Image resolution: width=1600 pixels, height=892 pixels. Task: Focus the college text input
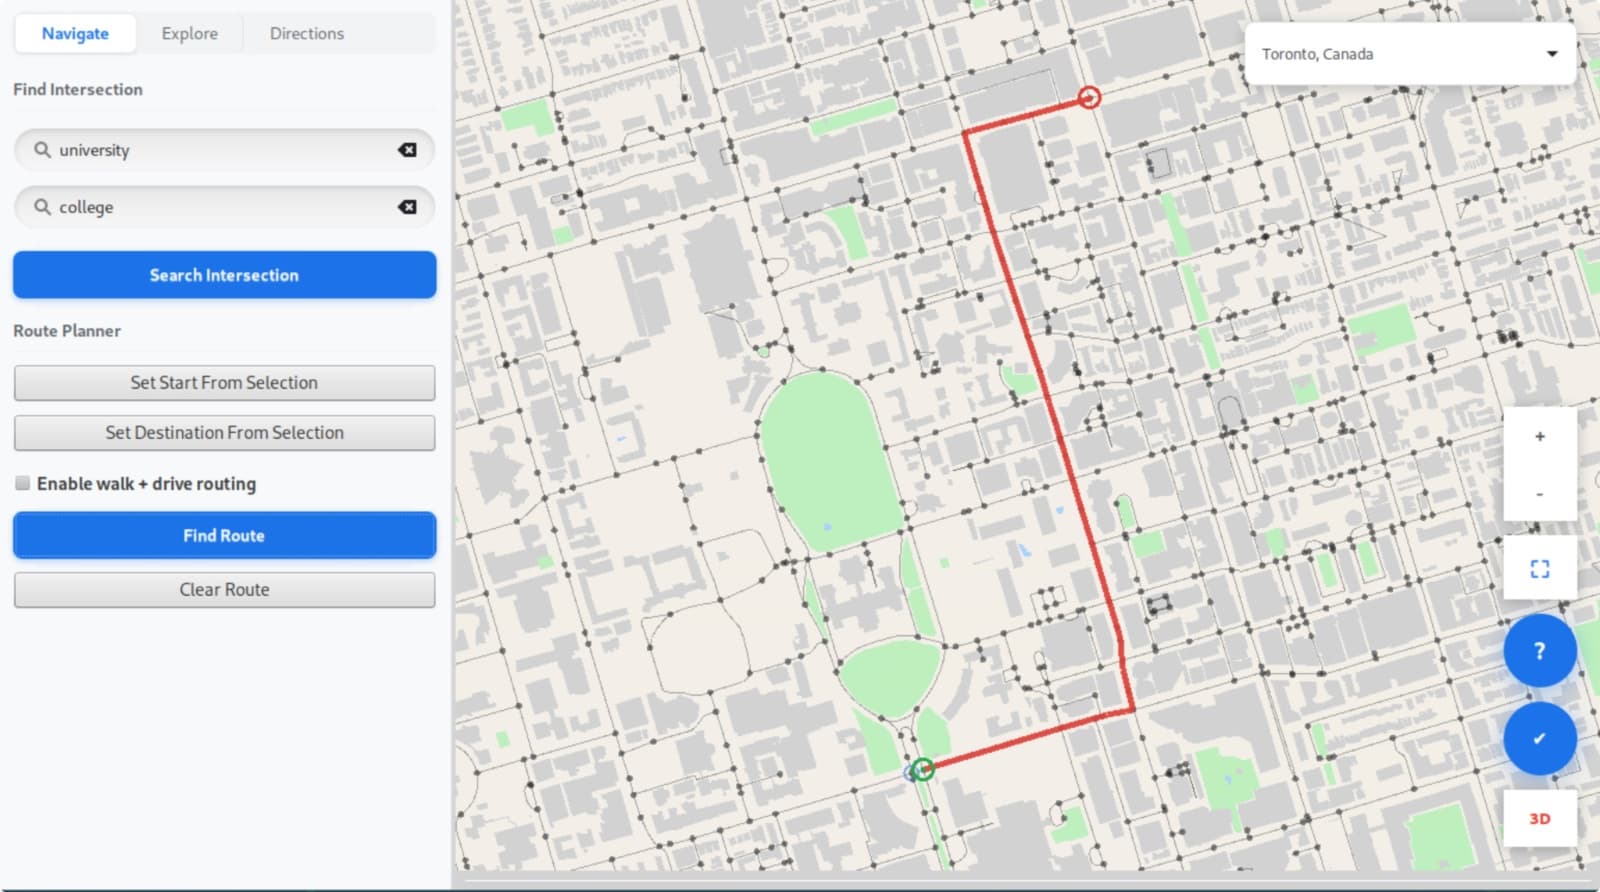tap(224, 207)
